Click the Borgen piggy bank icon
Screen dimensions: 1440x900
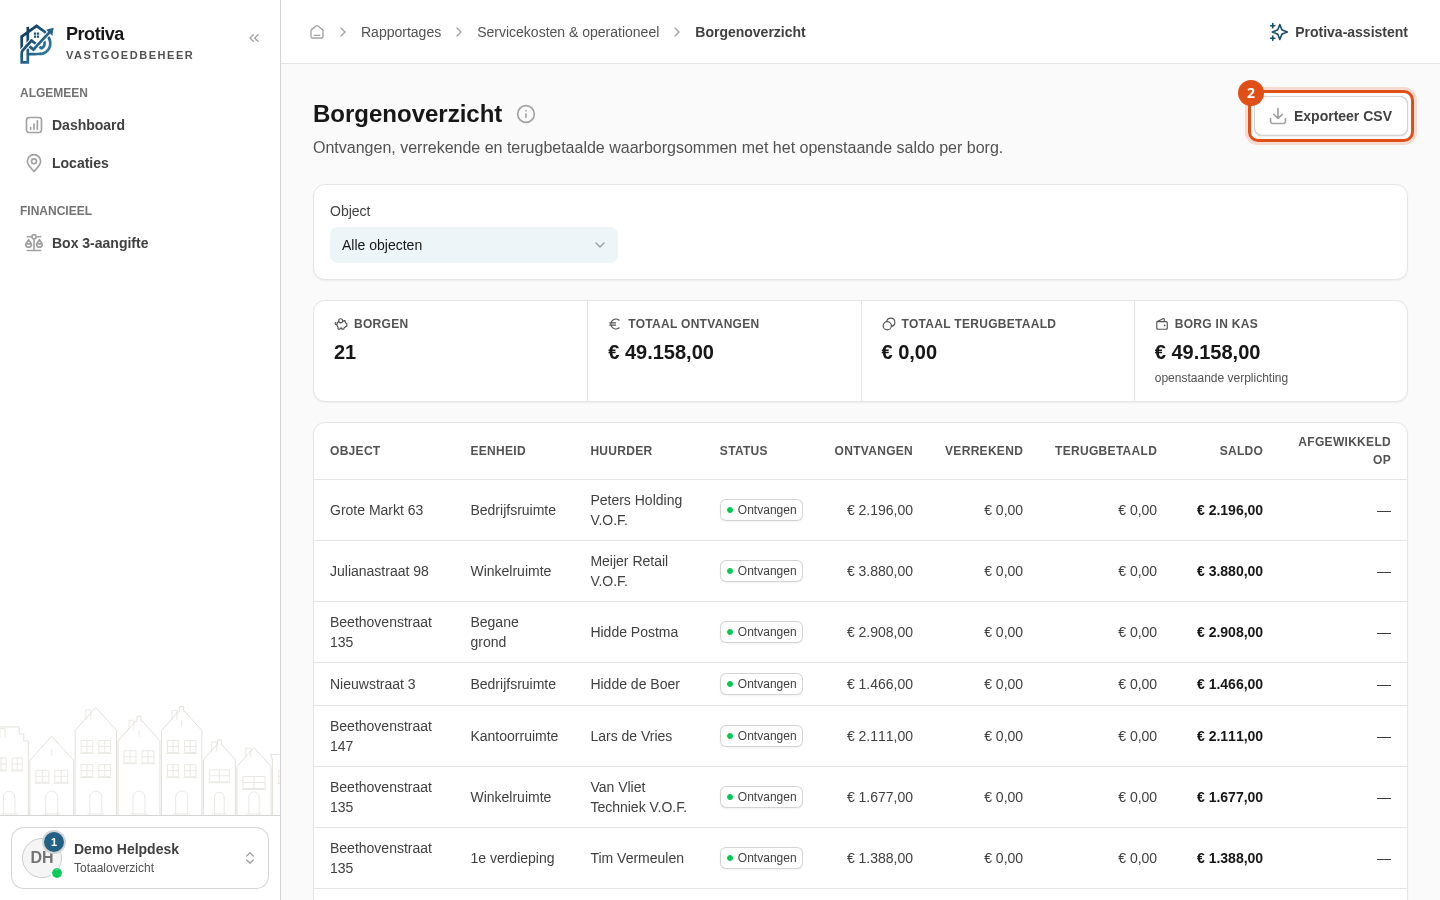[341, 324]
